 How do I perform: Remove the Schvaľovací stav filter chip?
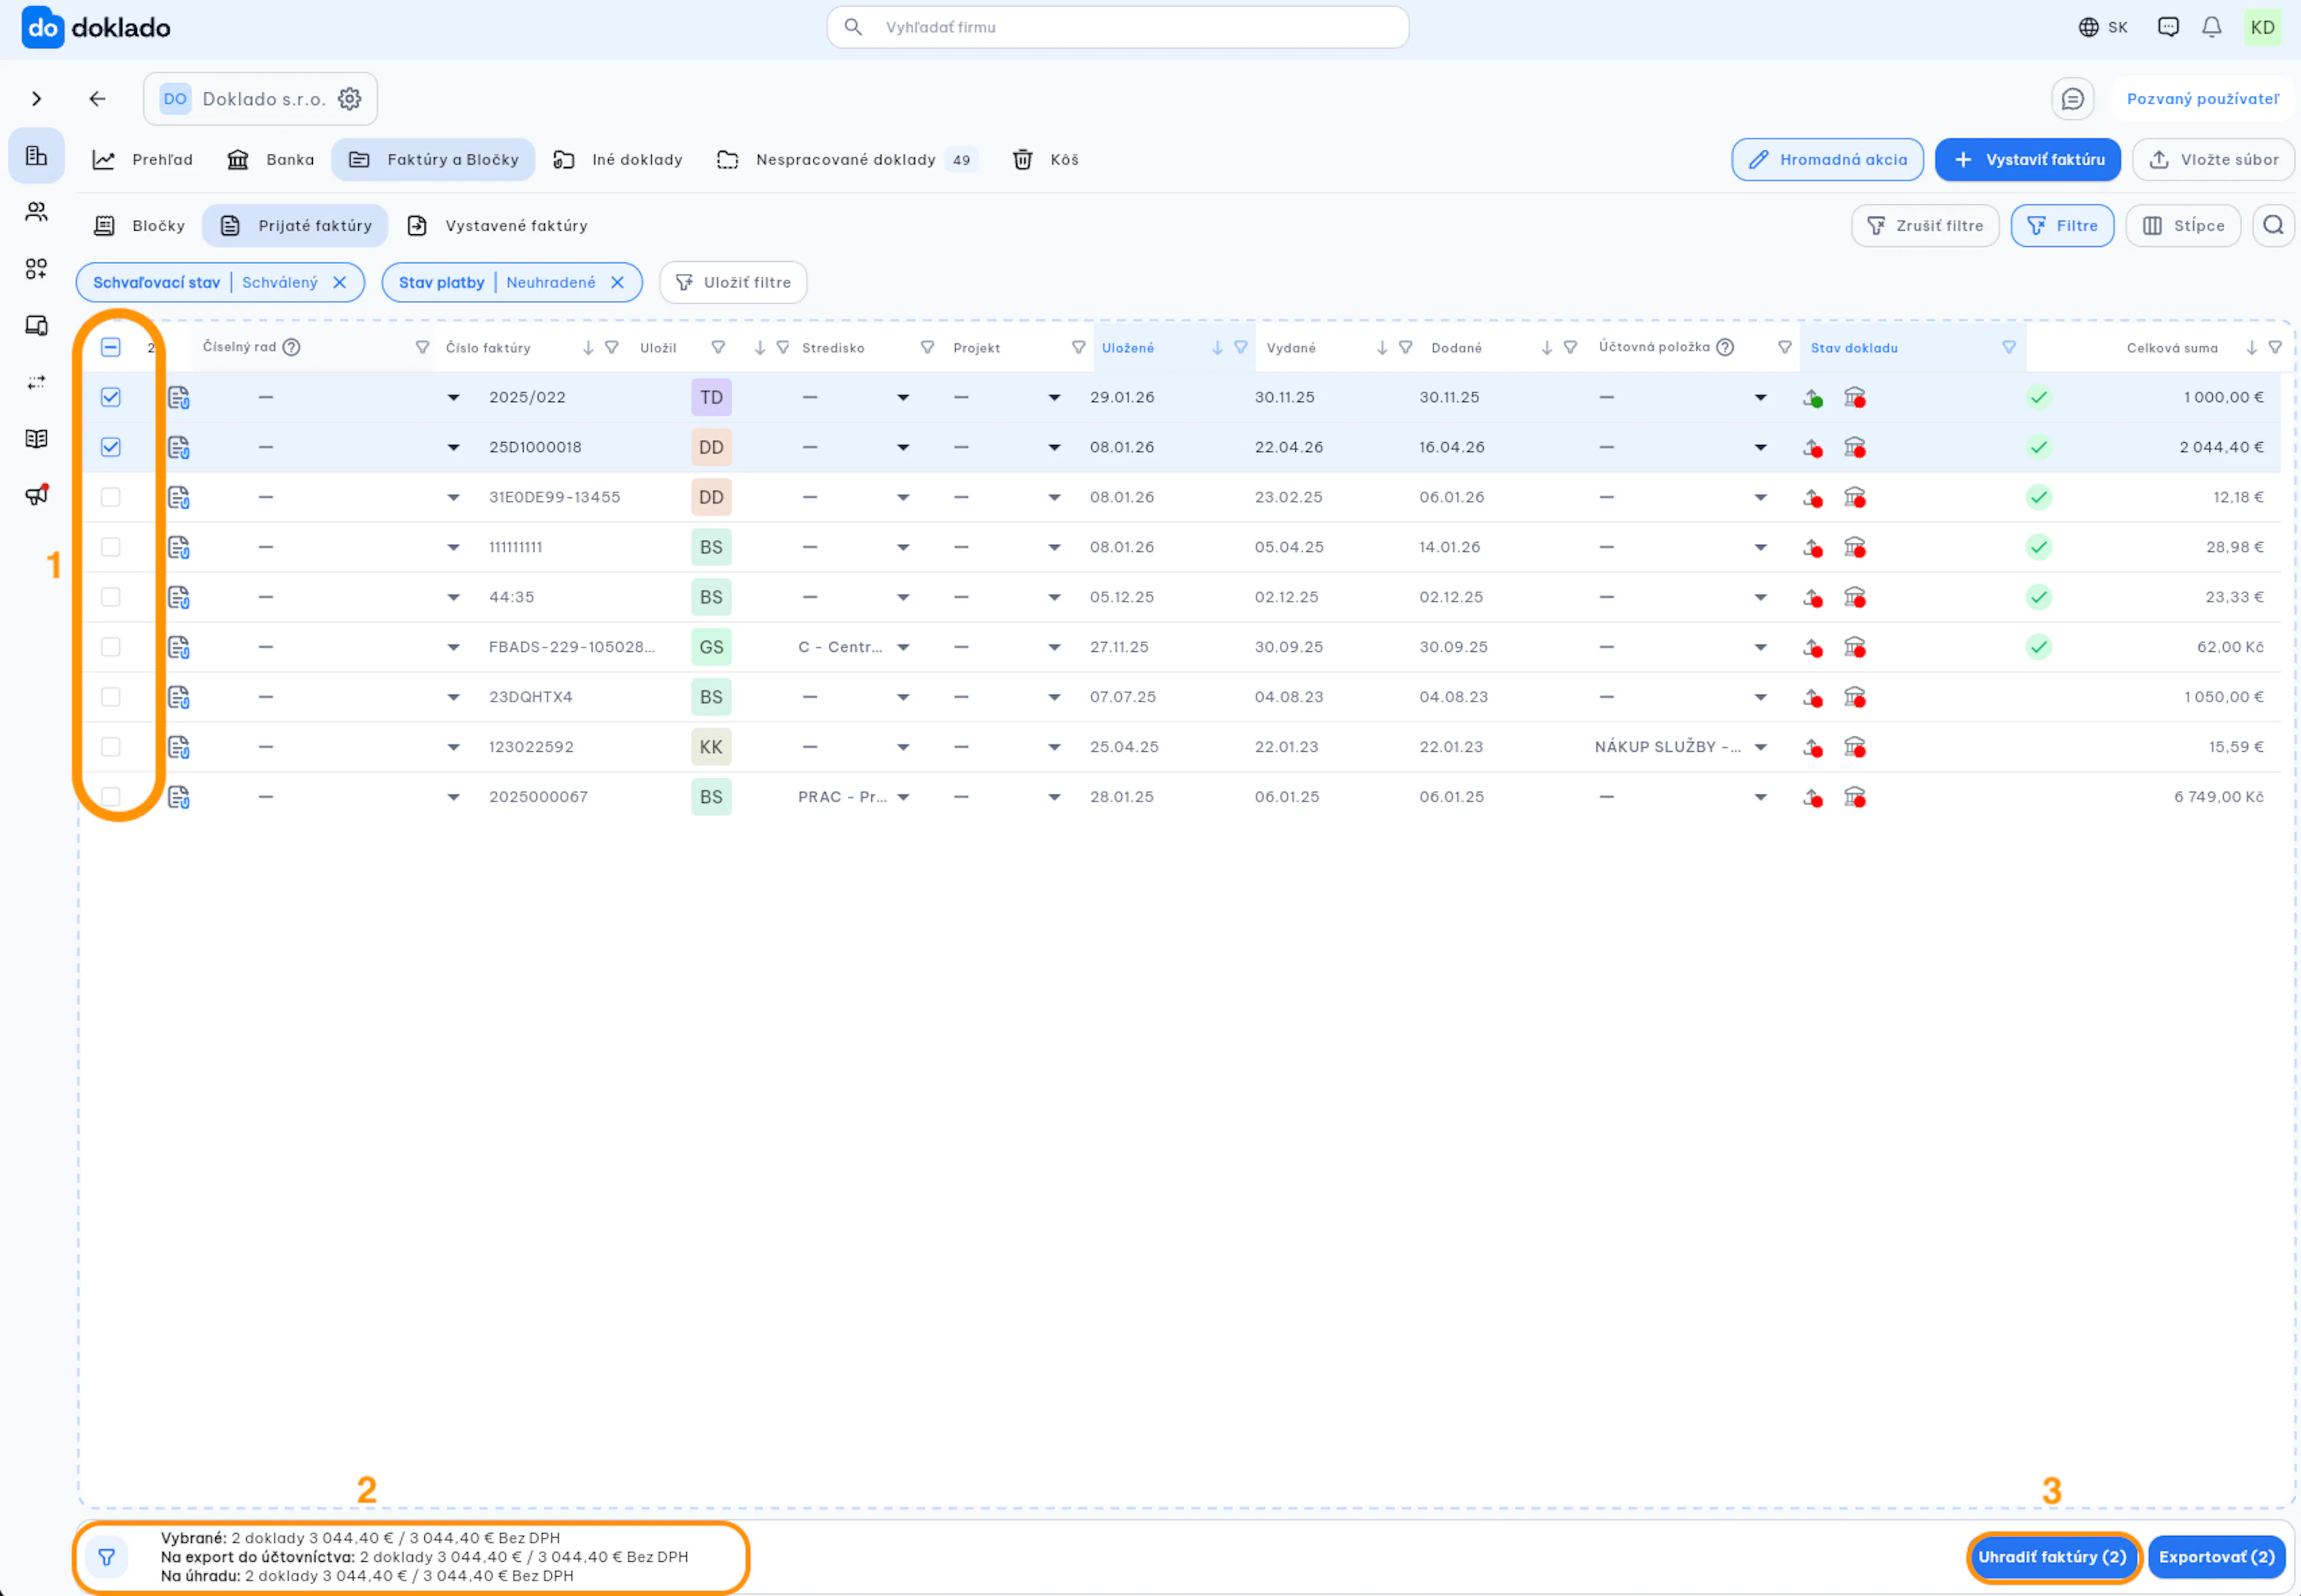point(340,283)
